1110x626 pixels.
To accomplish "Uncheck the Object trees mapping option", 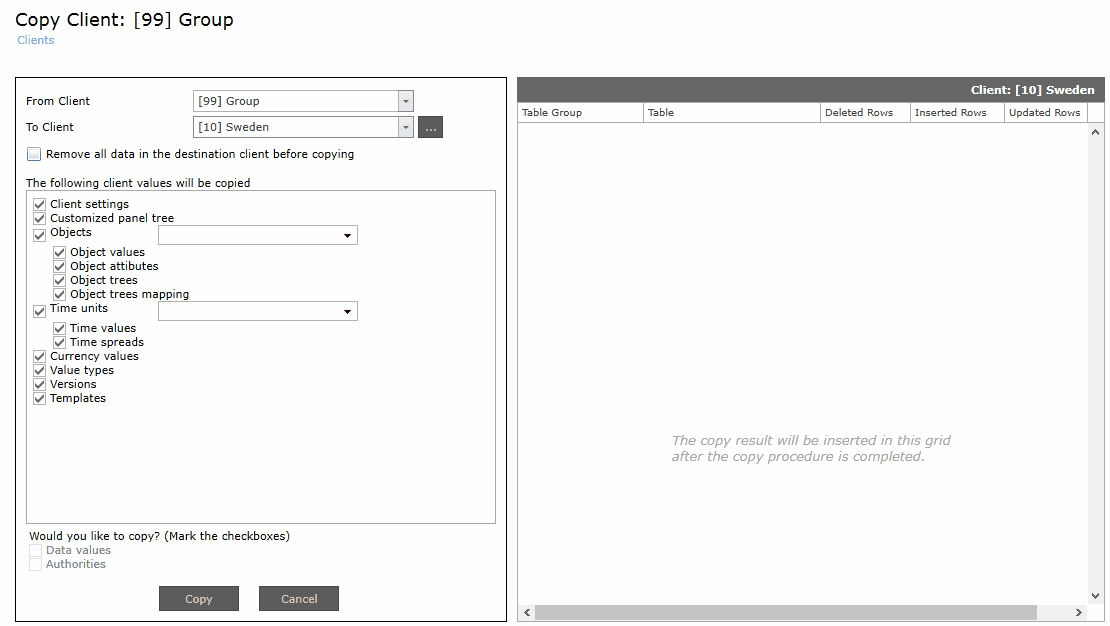I will click(x=59, y=294).
